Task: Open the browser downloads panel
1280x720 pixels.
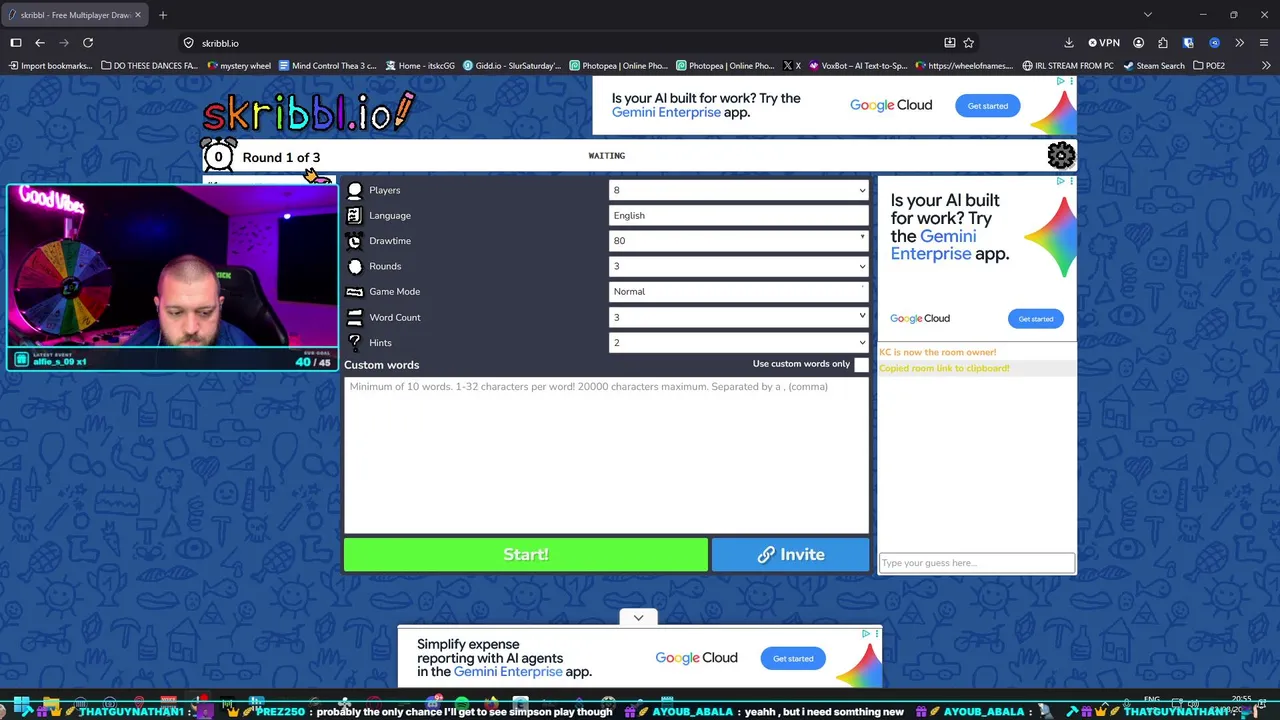Action: (x=1068, y=43)
